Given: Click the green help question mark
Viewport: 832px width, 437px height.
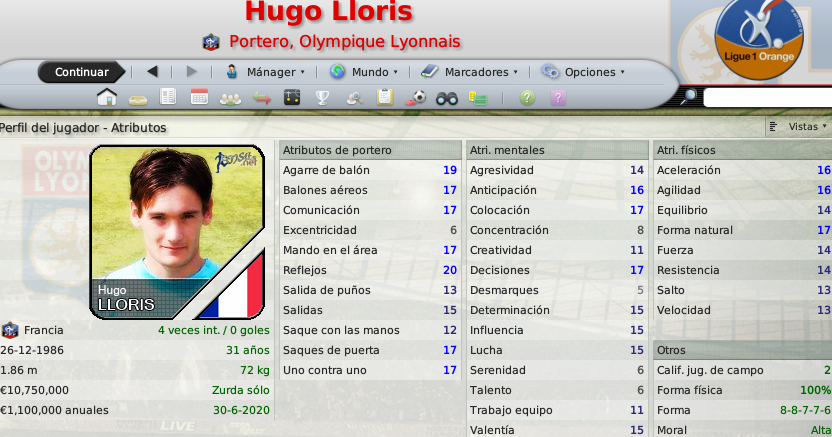Looking at the screenshot, I should click(x=527, y=98).
